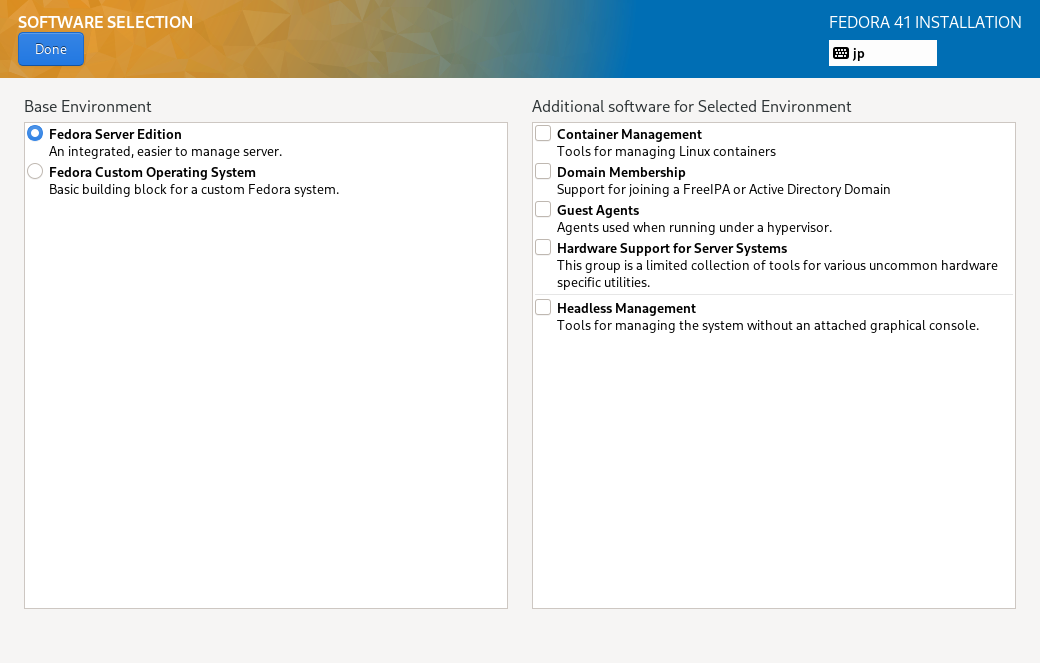Click the 'SOFTWARE SELECTION' title

(x=105, y=23)
